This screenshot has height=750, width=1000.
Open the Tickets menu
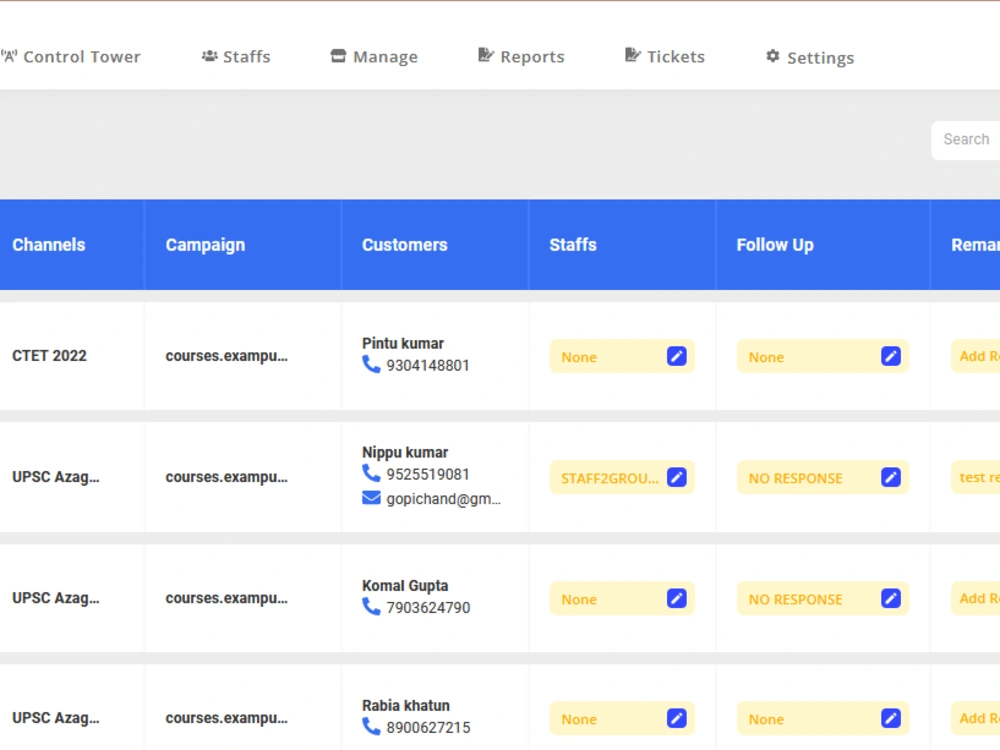pyautogui.click(x=665, y=57)
